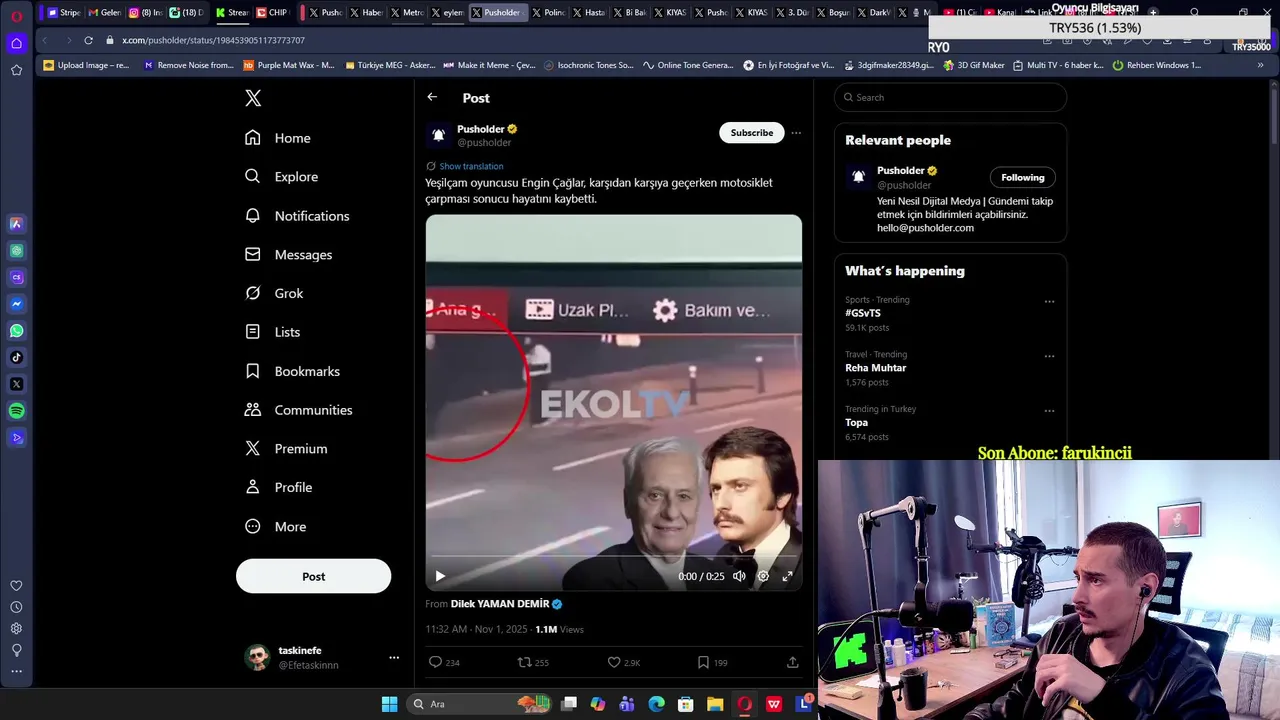Open the Reha Muhtar trending topic
The height and width of the screenshot is (720, 1280).
click(x=875, y=368)
